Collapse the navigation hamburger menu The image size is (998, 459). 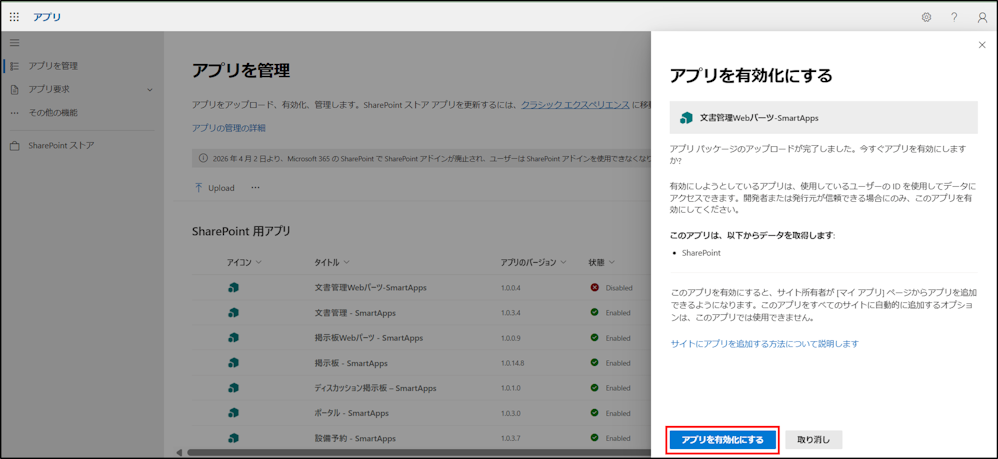(15, 43)
